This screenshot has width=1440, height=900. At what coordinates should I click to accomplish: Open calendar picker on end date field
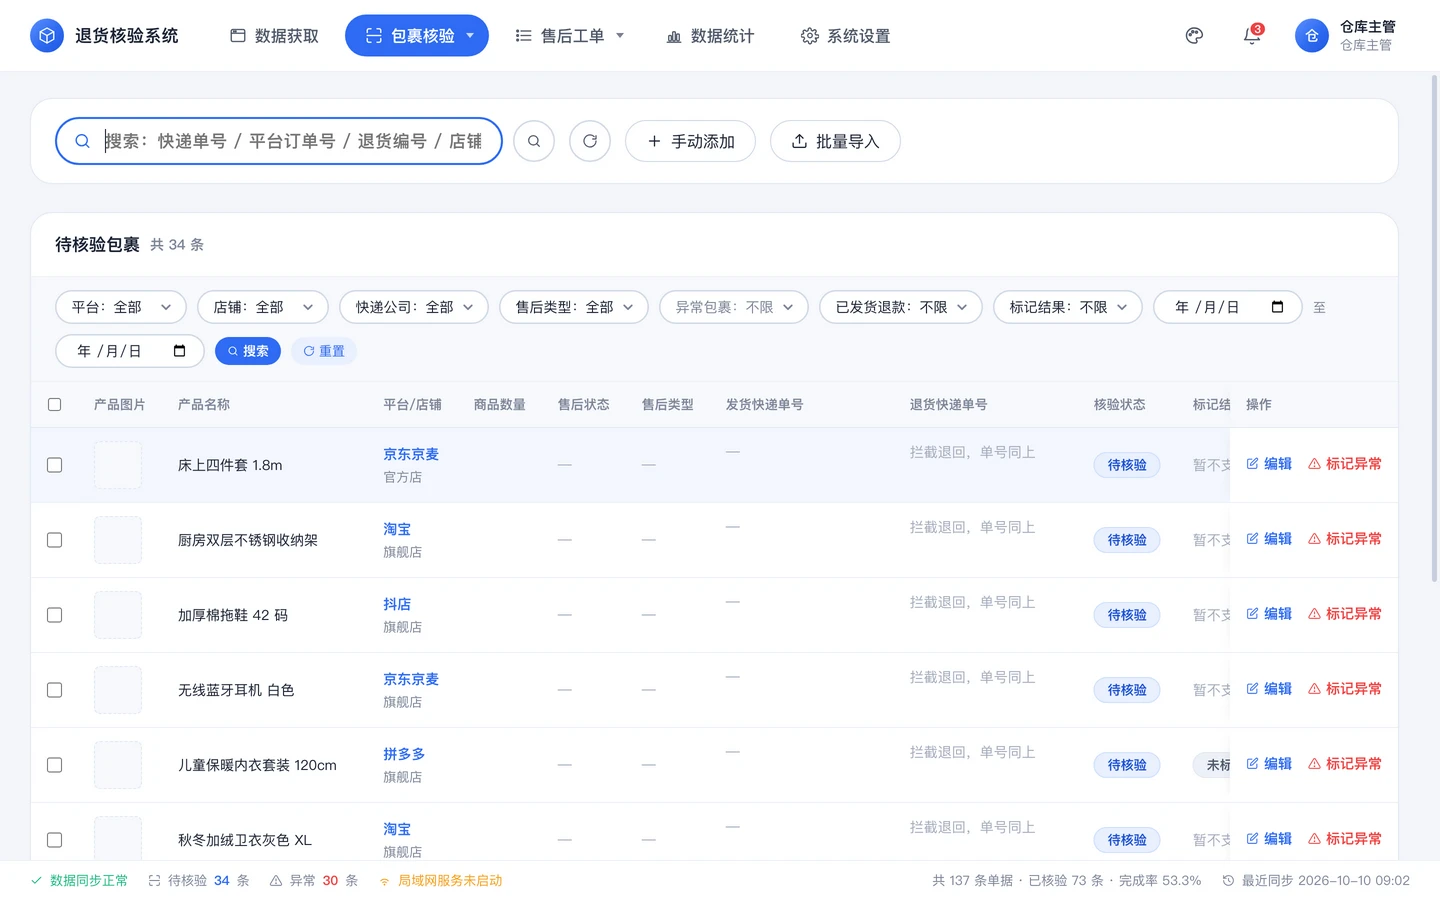click(179, 351)
